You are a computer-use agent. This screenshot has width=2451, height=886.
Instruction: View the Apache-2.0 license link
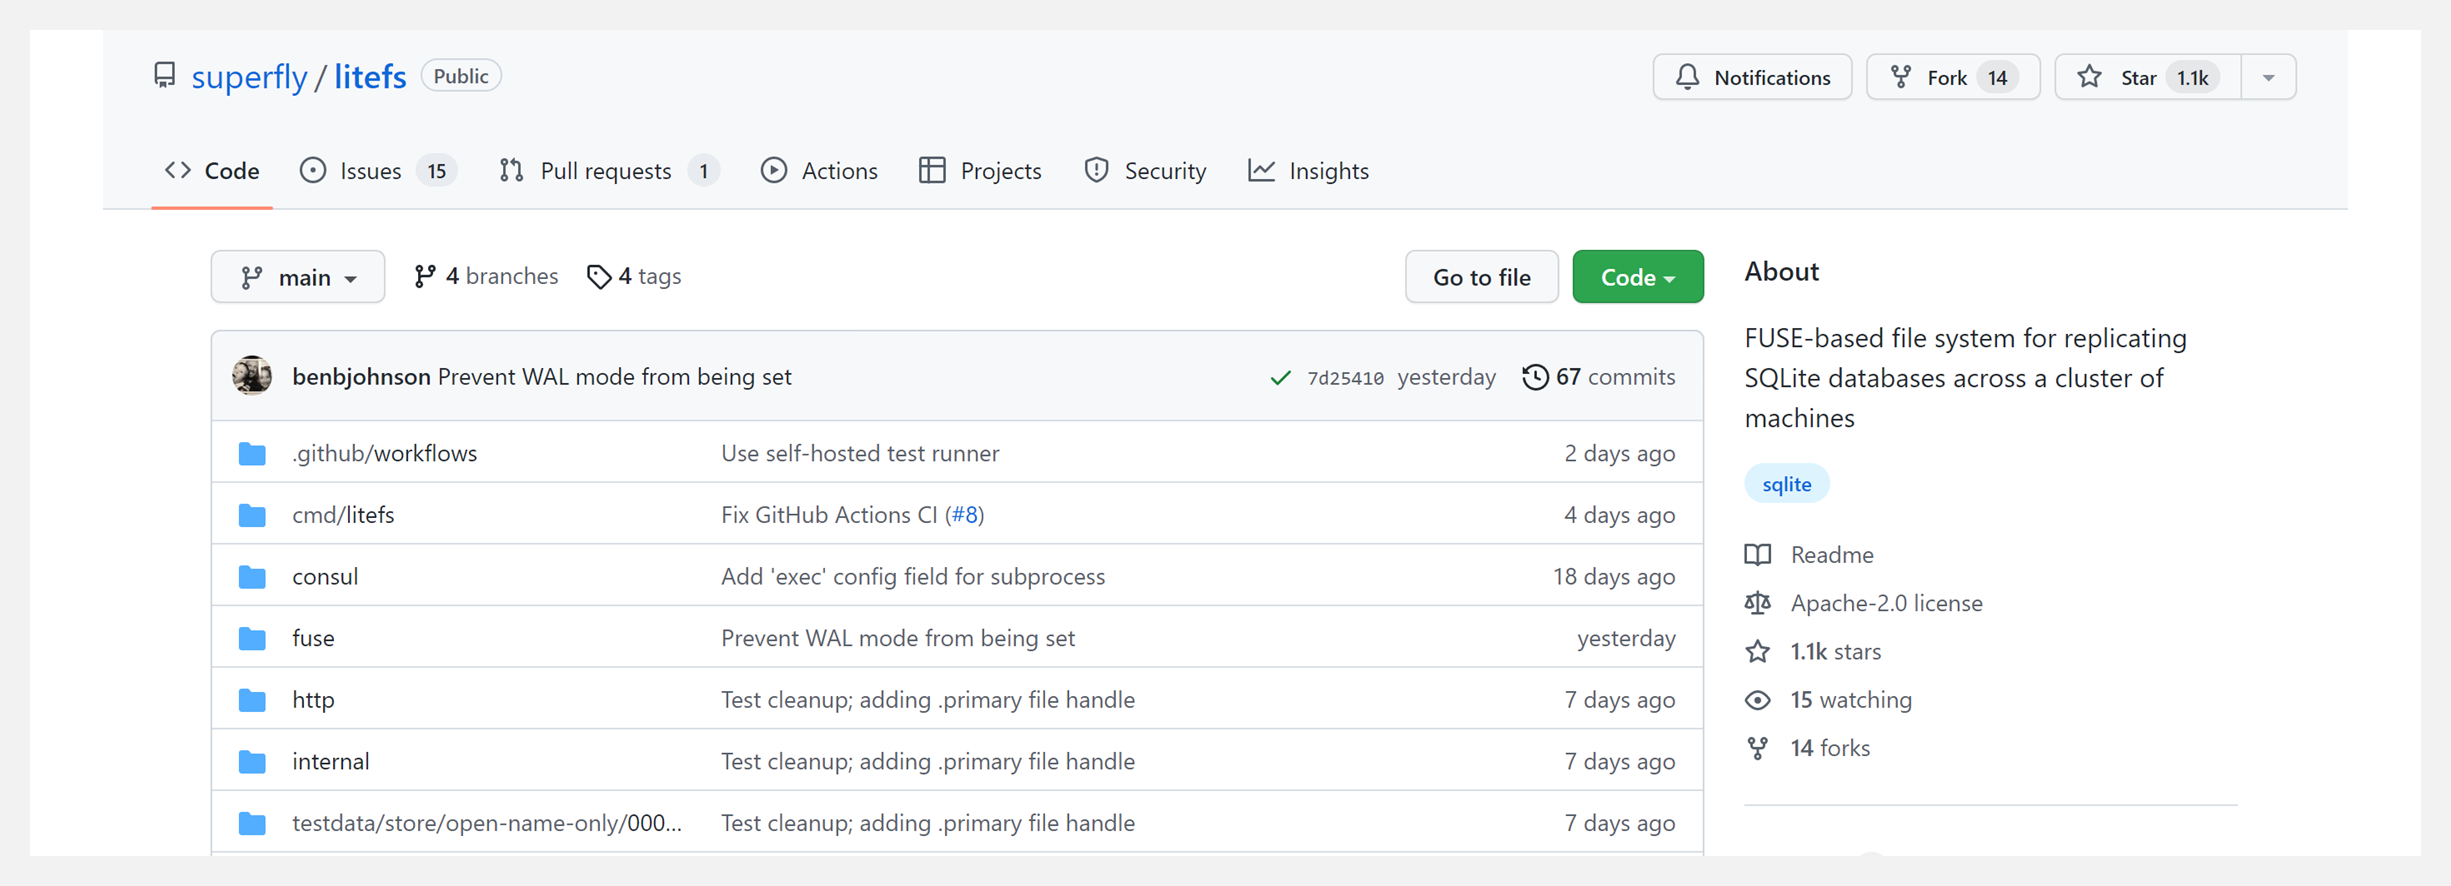pyautogui.click(x=1886, y=603)
